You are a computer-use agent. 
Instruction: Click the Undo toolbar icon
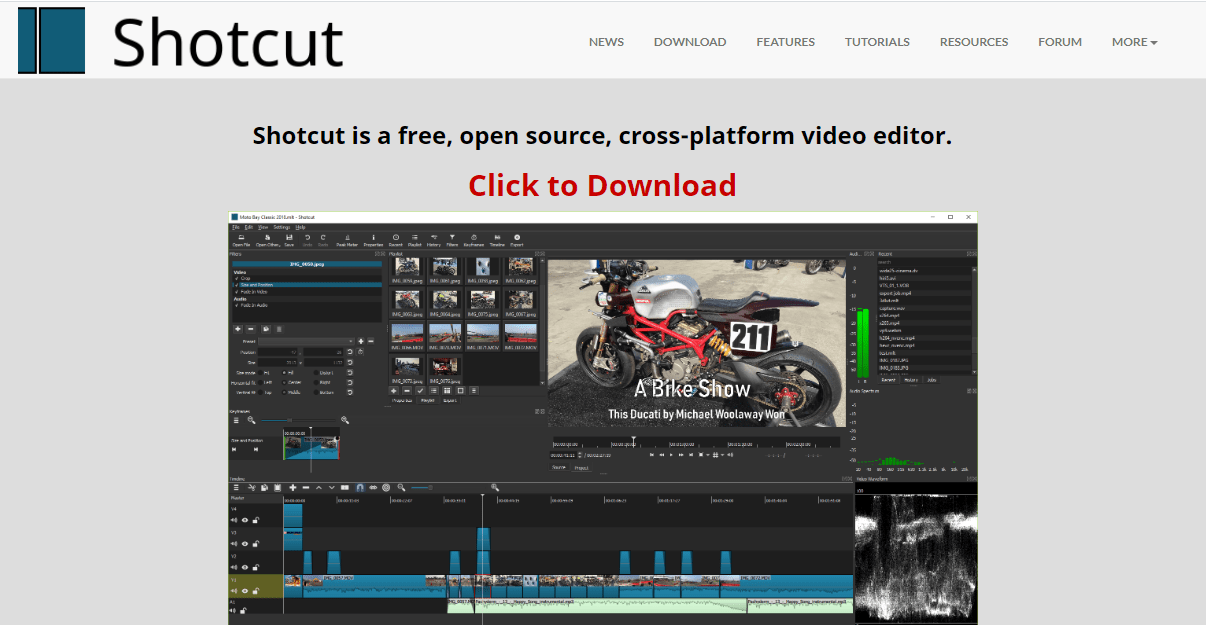pyautogui.click(x=307, y=240)
